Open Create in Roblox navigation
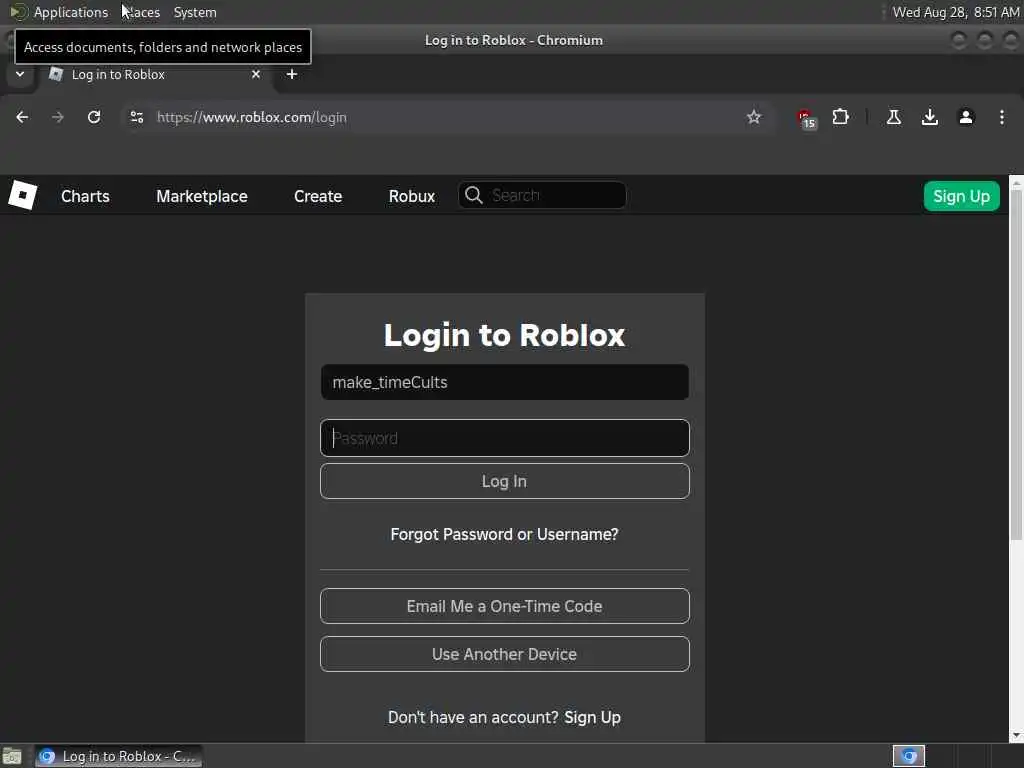This screenshot has width=1024, height=768. click(x=318, y=196)
